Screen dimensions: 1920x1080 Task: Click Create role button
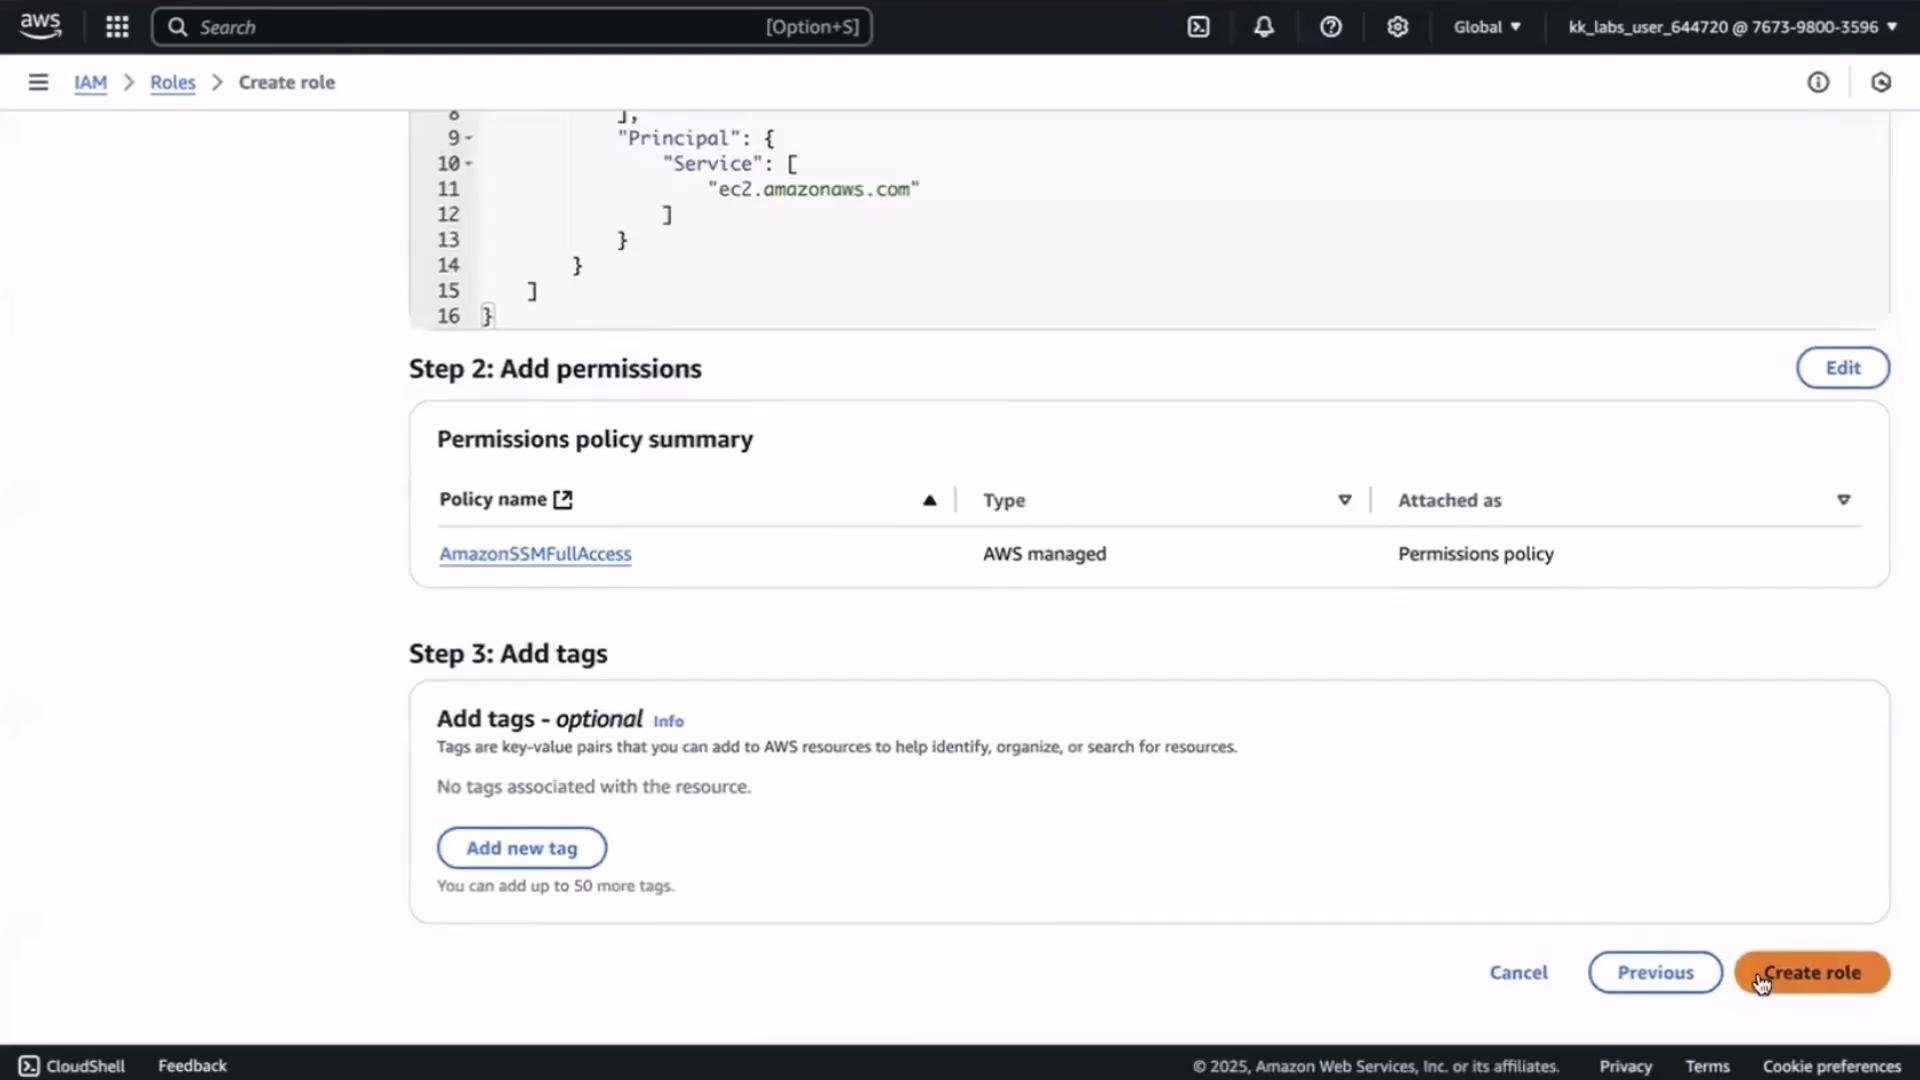click(x=1812, y=972)
